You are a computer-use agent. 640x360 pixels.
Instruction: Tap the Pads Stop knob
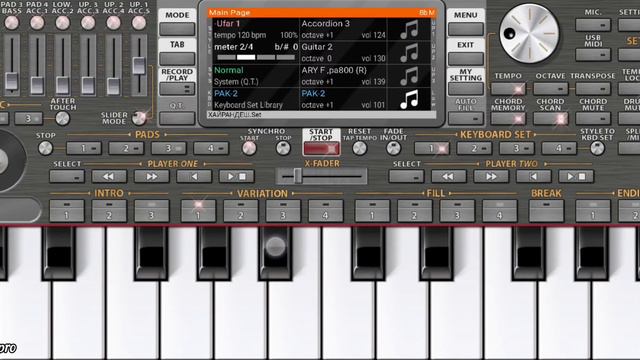pyautogui.click(x=45, y=148)
